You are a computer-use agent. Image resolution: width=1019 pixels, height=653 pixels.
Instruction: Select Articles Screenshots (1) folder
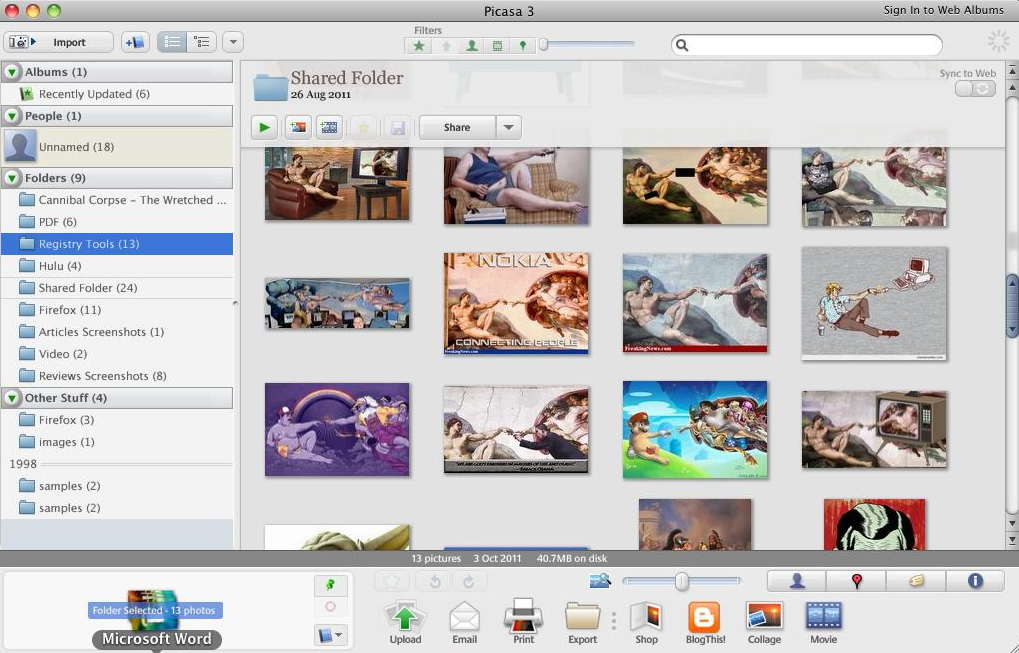click(x=117, y=332)
